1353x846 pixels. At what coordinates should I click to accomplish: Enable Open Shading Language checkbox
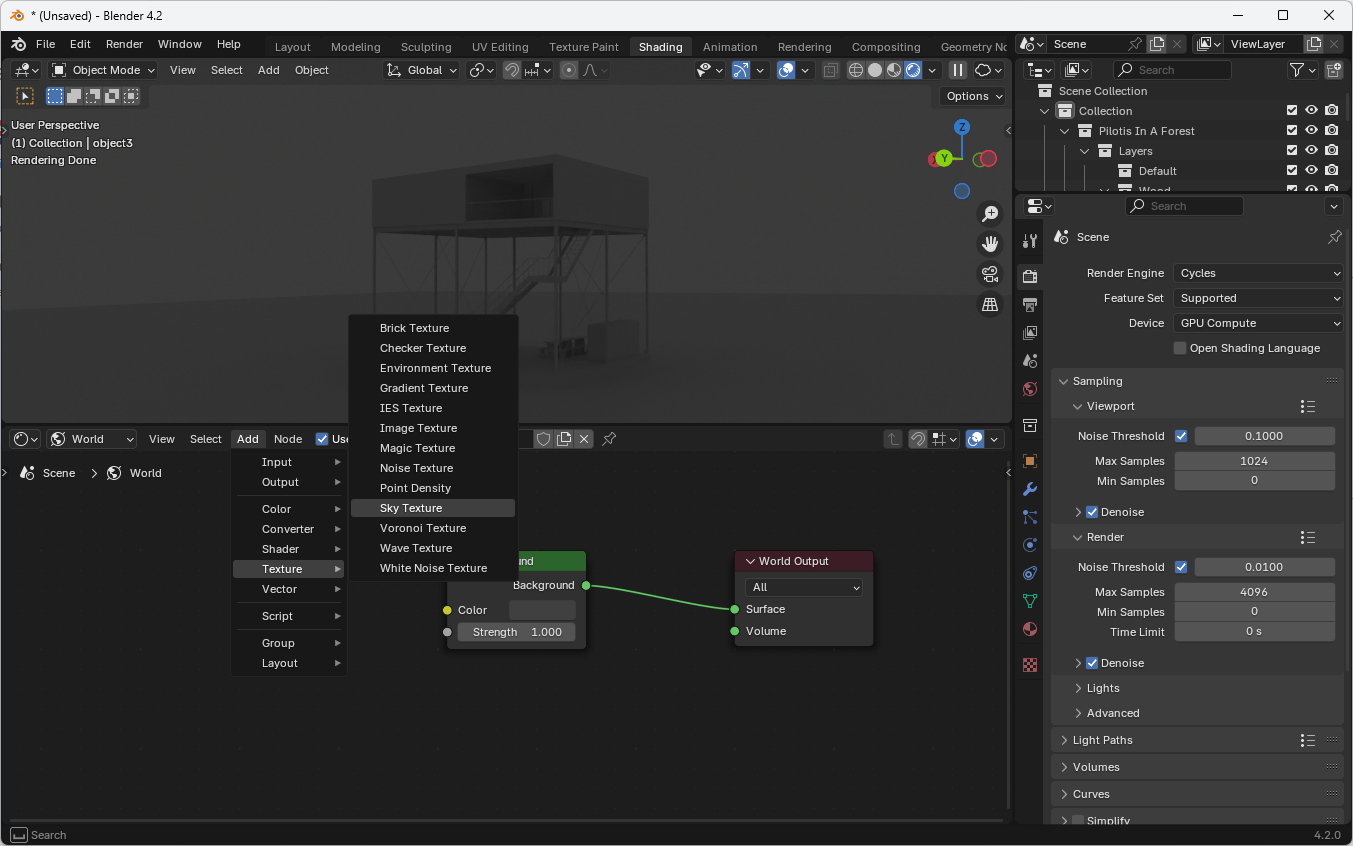(1180, 348)
